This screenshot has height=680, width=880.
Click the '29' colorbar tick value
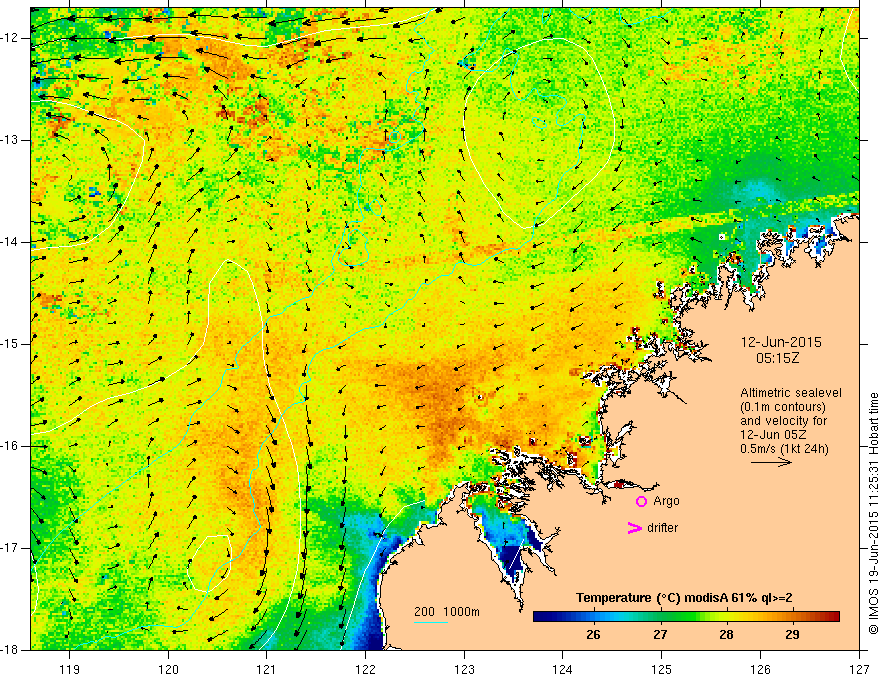point(792,635)
